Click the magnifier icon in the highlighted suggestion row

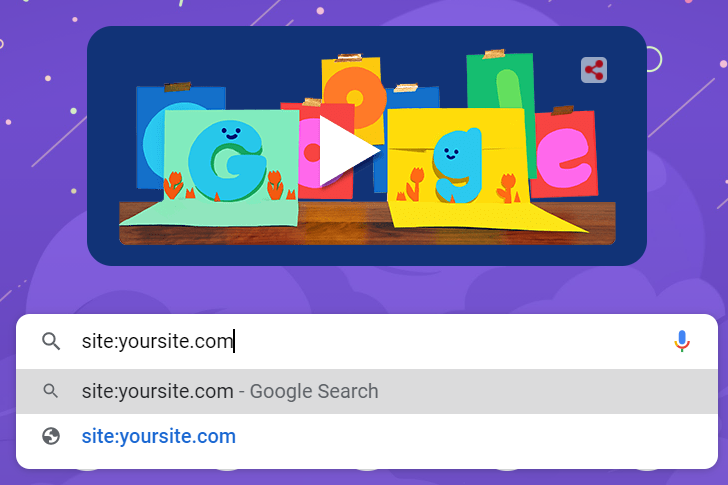[x=51, y=391]
